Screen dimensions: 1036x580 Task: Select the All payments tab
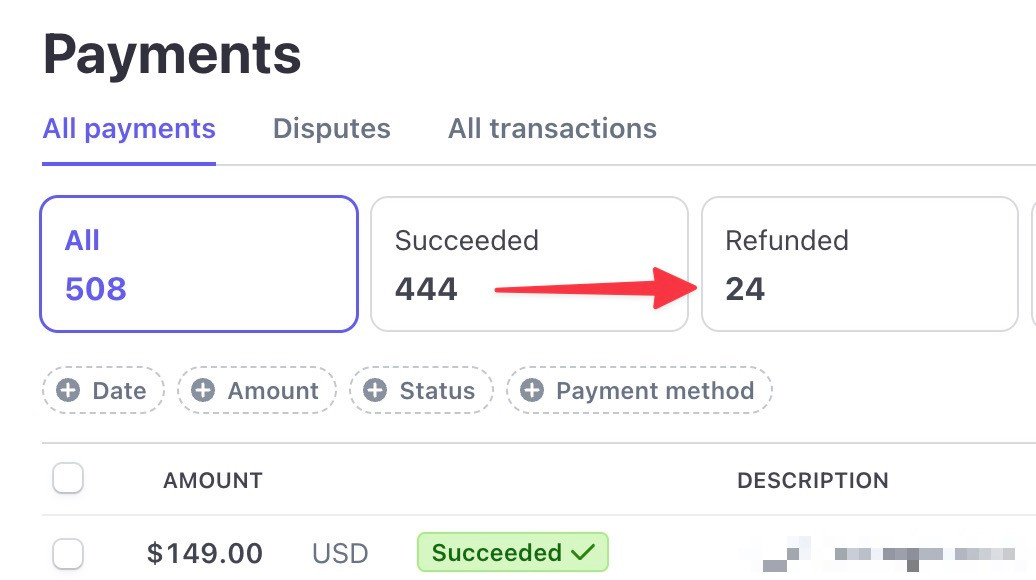tap(129, 129)
